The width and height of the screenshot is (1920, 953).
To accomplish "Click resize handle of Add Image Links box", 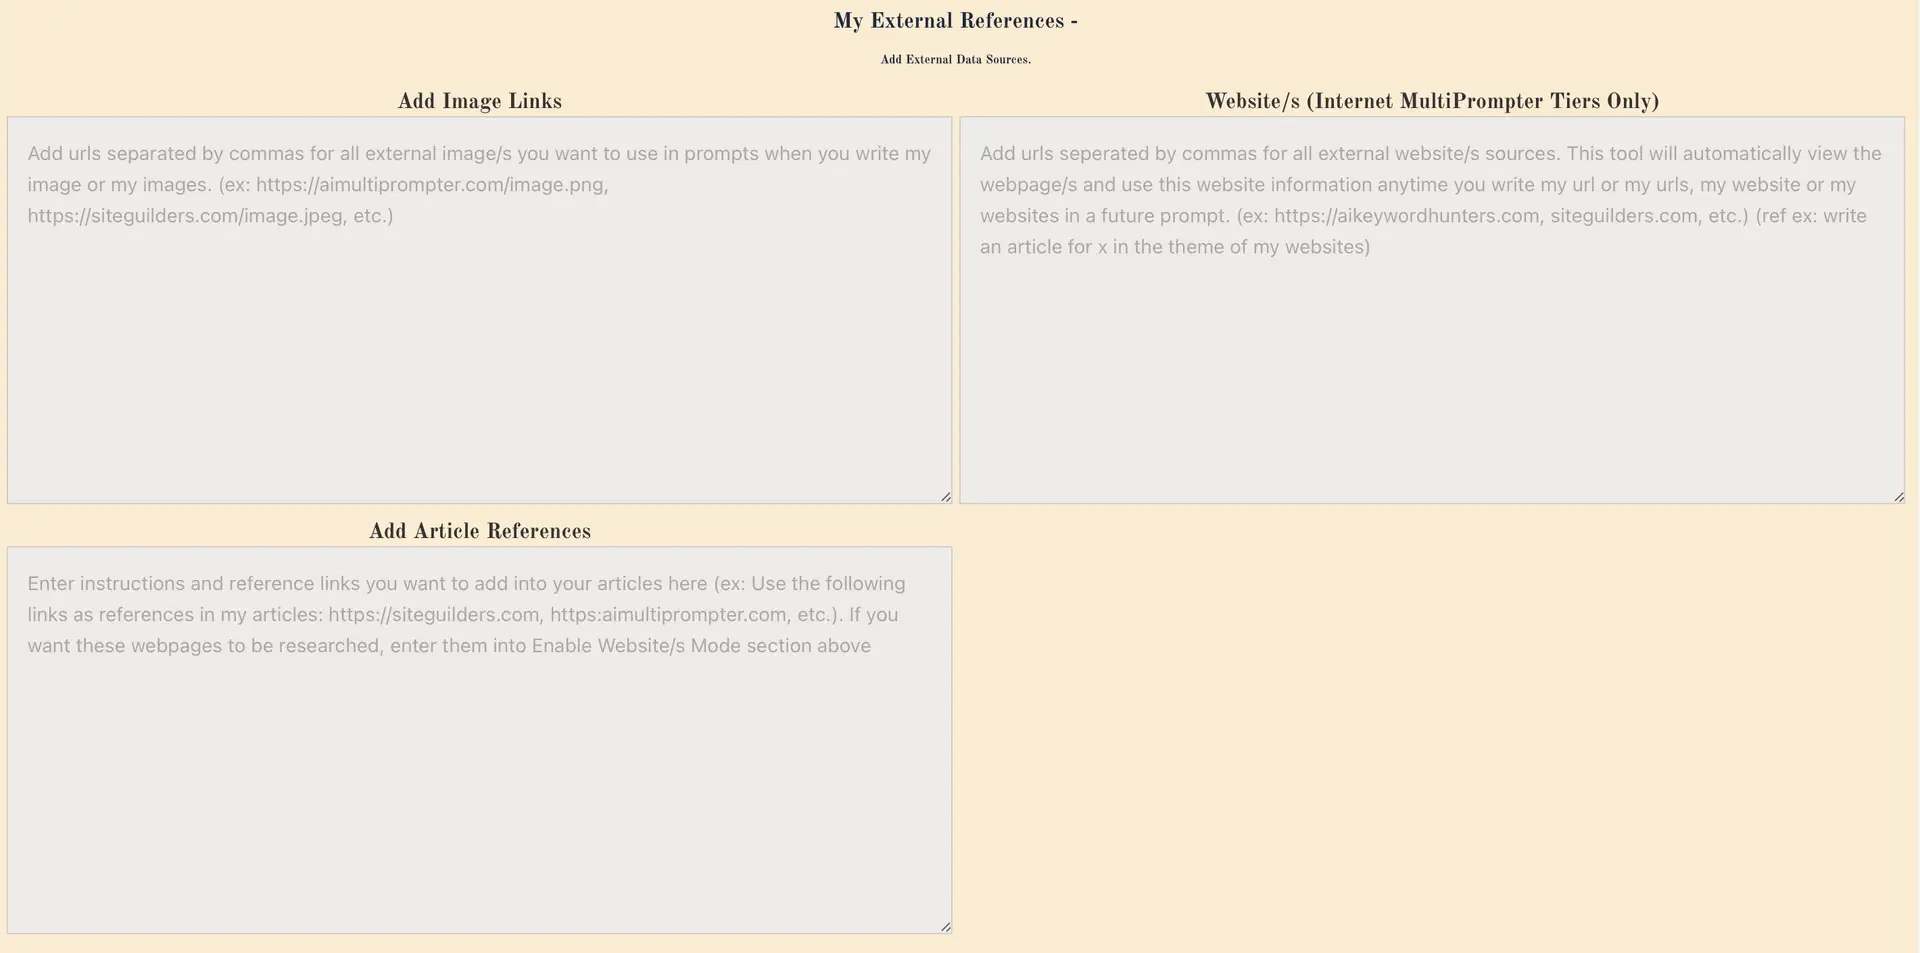I will (945, 497).
